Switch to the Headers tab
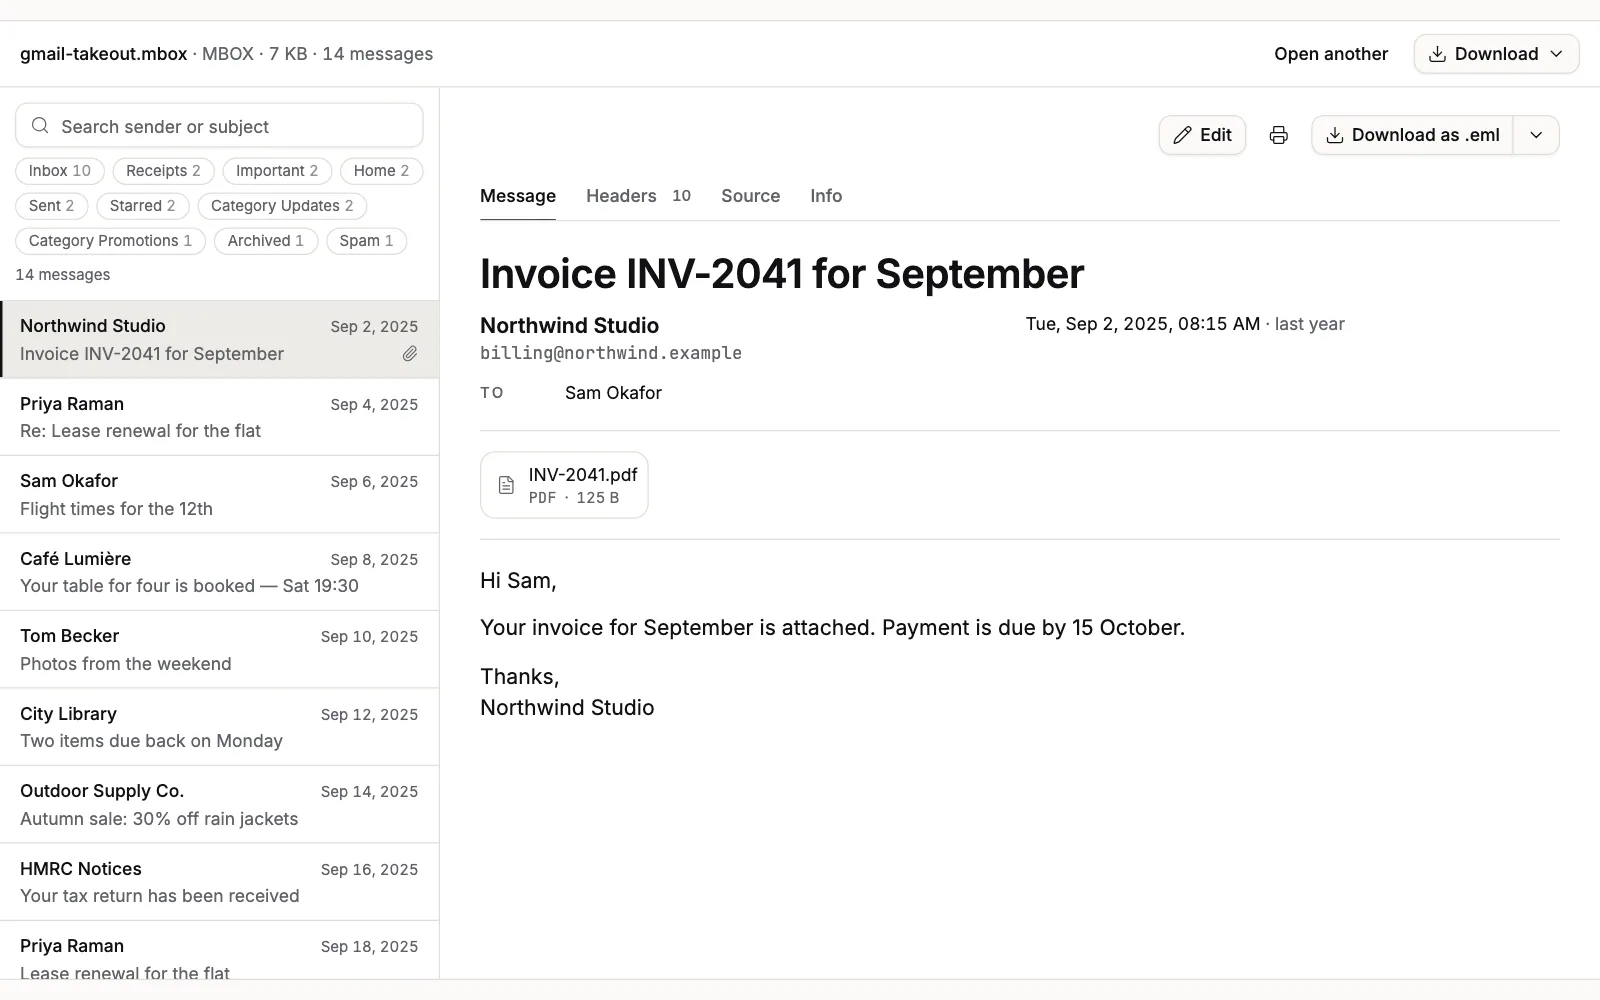The height and width of the screenshot is (1000, 1600). [x=638, y=196]
